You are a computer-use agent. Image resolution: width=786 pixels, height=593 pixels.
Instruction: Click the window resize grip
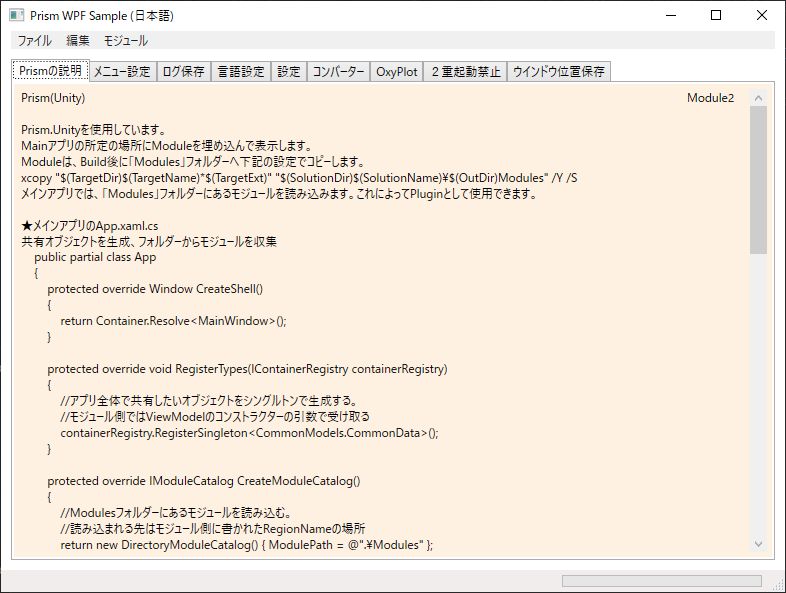(779, 585)
